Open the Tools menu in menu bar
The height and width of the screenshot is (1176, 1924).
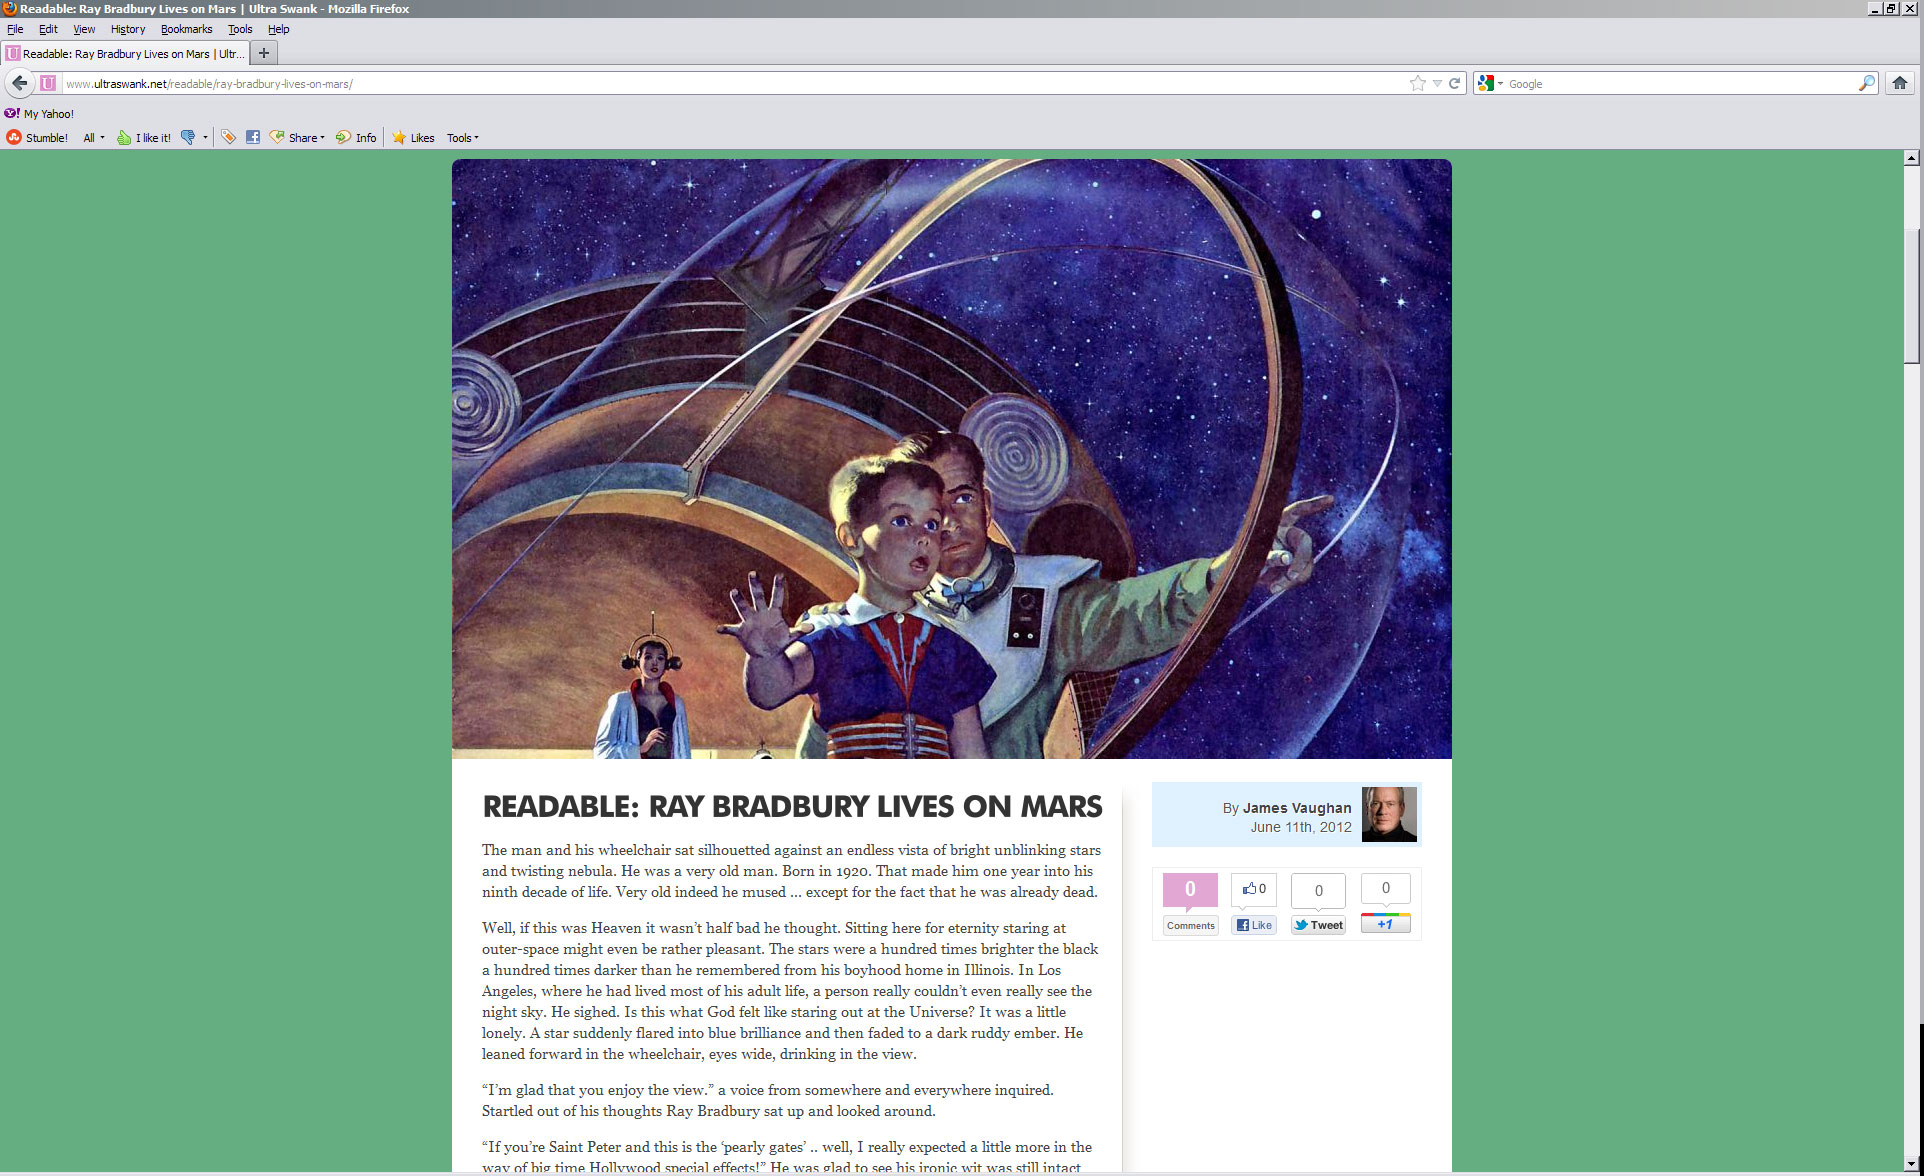[x=240, y=29]
